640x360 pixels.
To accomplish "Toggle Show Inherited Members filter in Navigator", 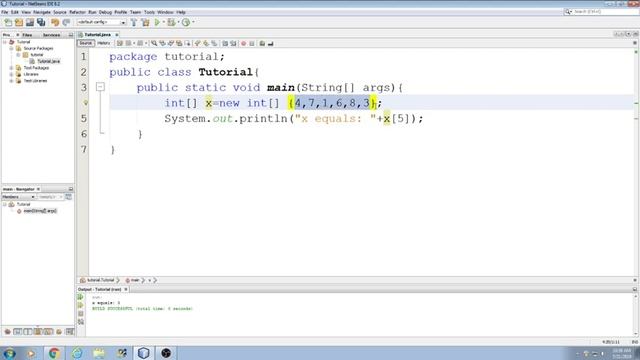I will [7, 331].
